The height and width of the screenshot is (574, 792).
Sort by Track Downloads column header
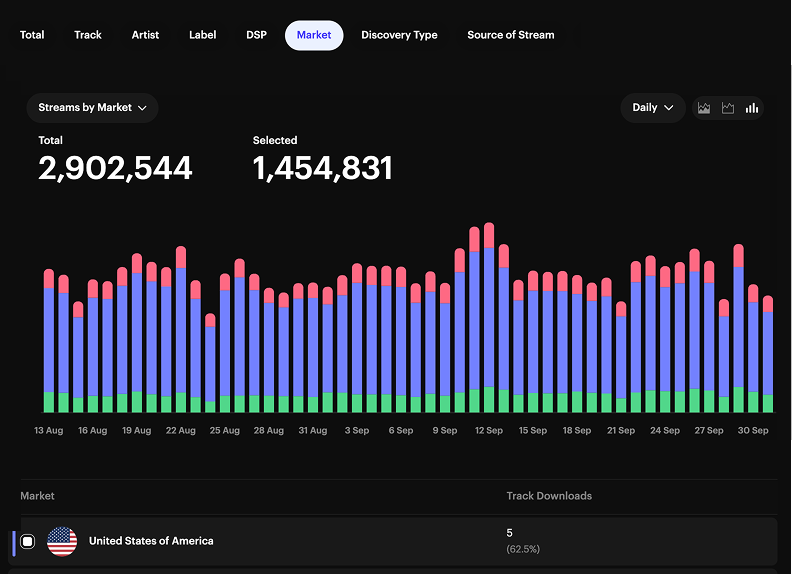click(549, 496)
